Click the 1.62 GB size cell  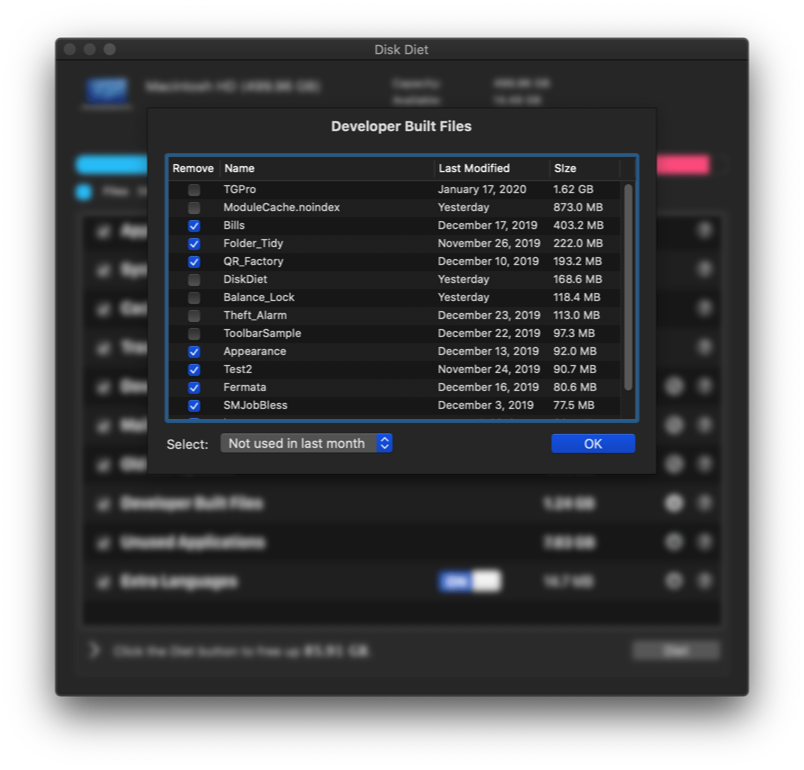pos(573,189)
